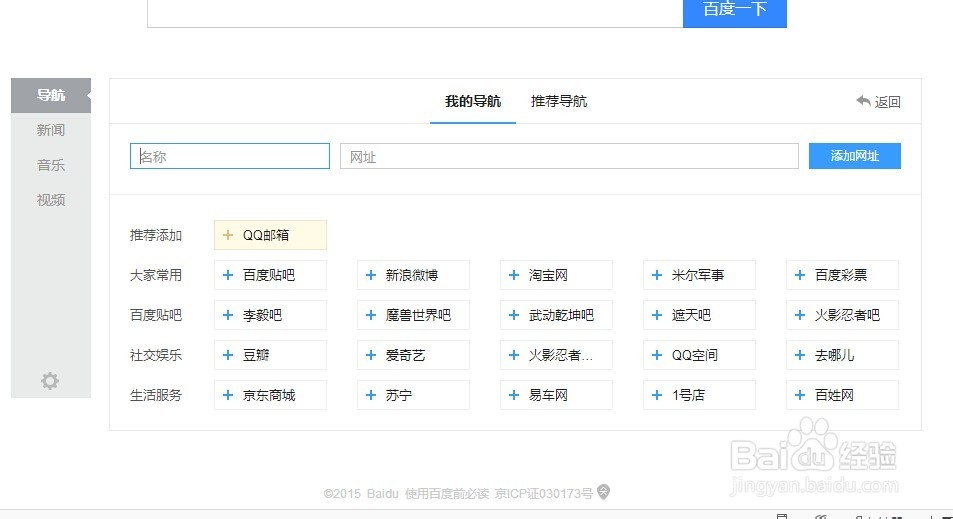Add 1号店 by its label text
Screen dimensions: 953x519
(x=688, y=396)
